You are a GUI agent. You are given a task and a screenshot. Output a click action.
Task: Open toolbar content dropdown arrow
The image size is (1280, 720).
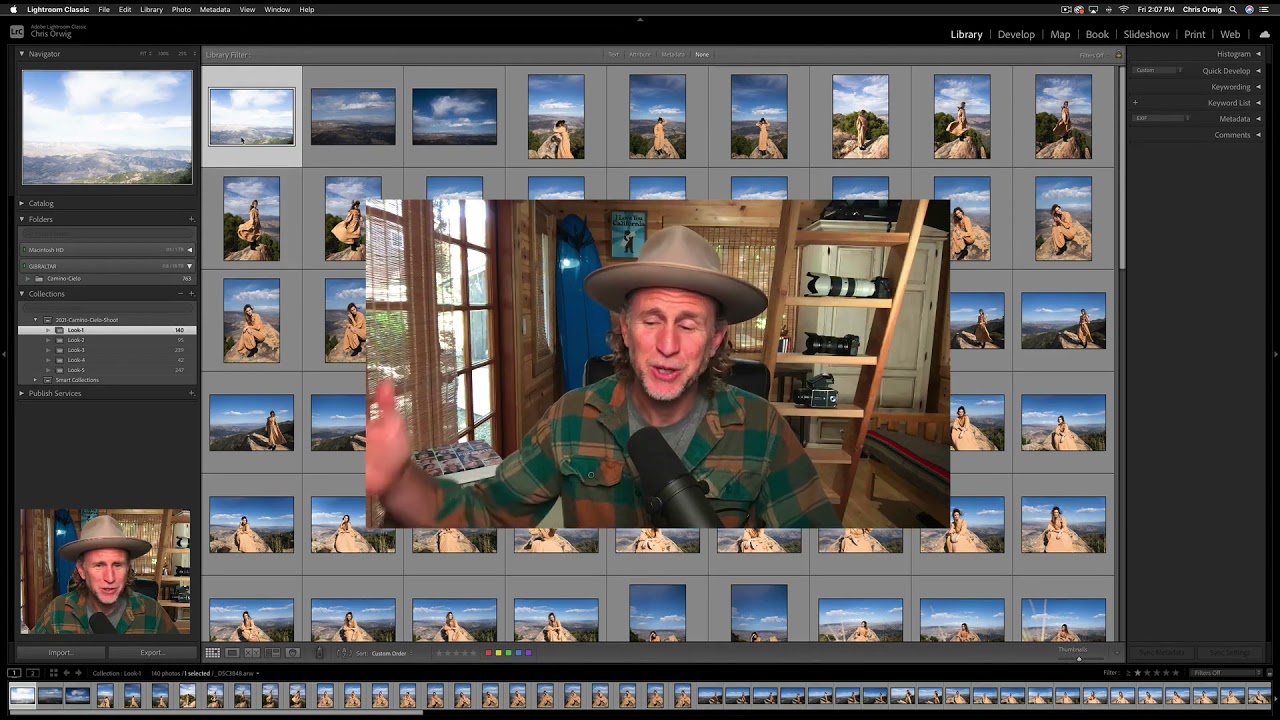coord(1118,653)
